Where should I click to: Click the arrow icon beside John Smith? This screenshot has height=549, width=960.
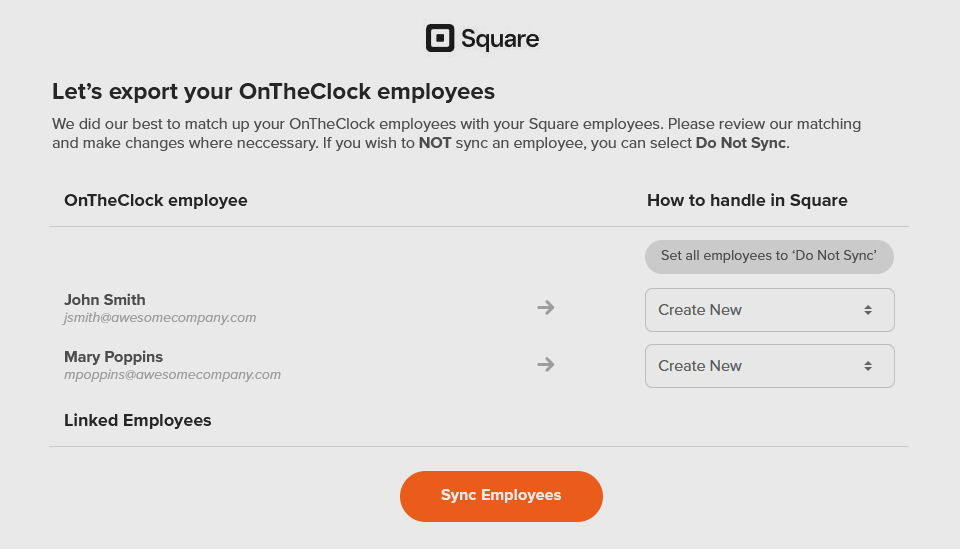[545, 307]
